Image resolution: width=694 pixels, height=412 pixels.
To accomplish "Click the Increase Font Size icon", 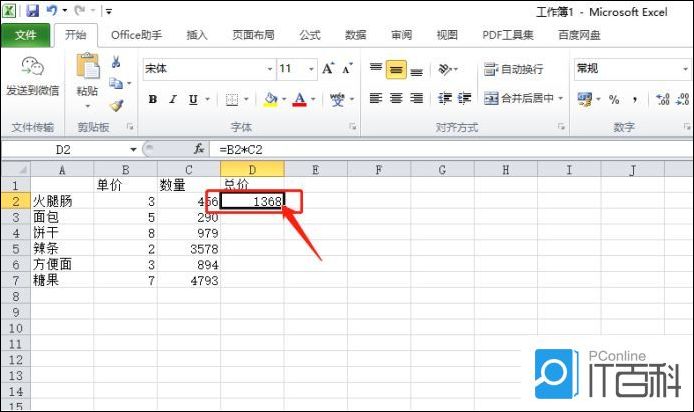I will (328, 69).
